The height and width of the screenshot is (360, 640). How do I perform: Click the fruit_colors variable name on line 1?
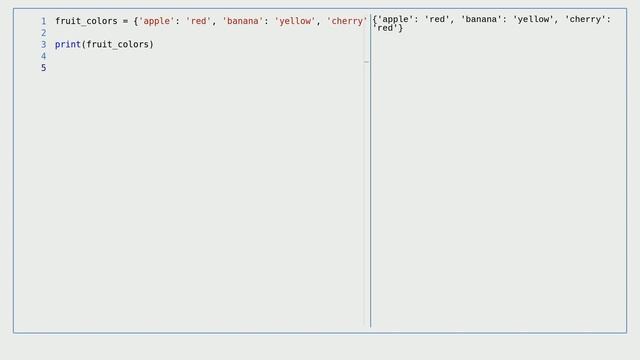pos(86,21)
